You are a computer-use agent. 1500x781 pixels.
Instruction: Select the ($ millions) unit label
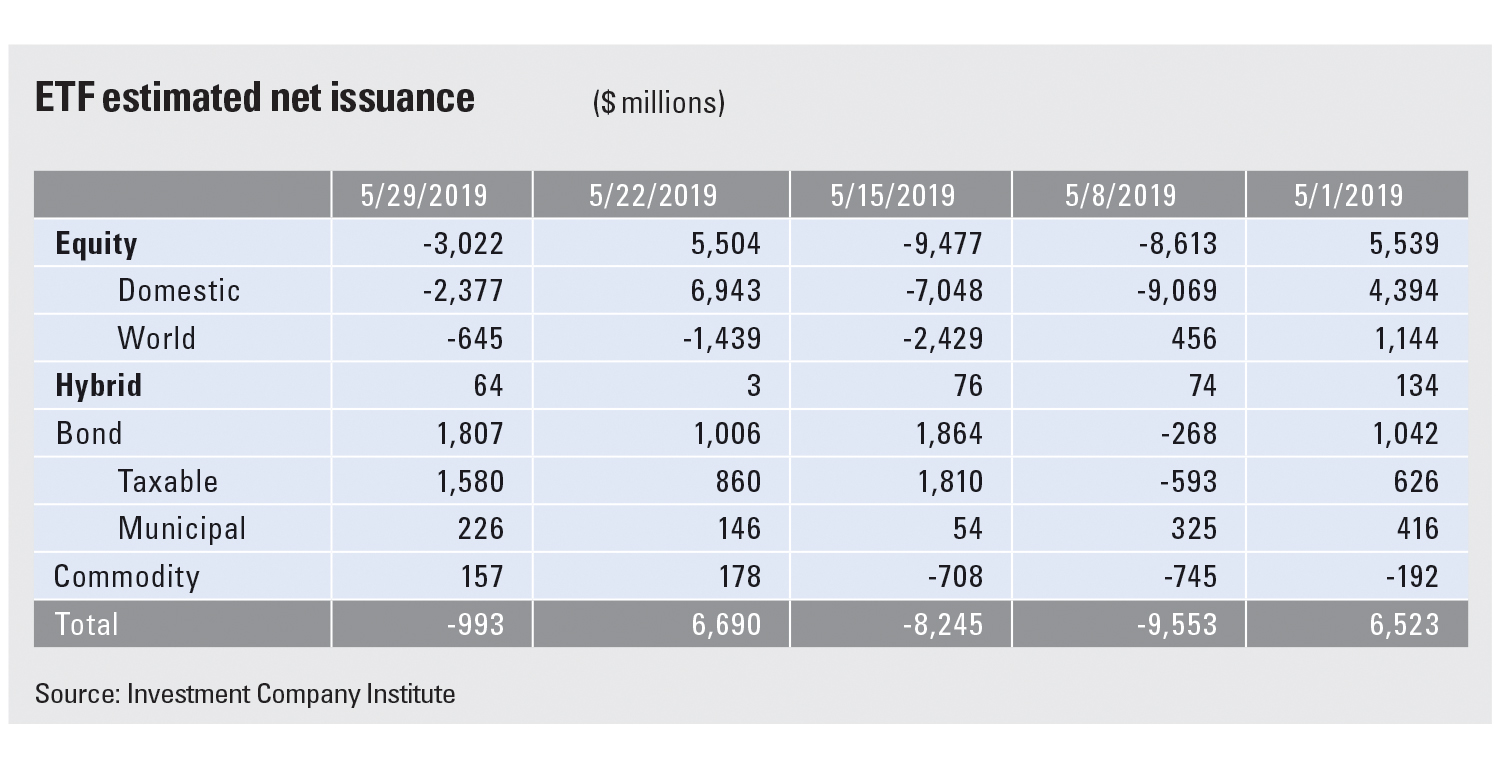pos(658,102)
